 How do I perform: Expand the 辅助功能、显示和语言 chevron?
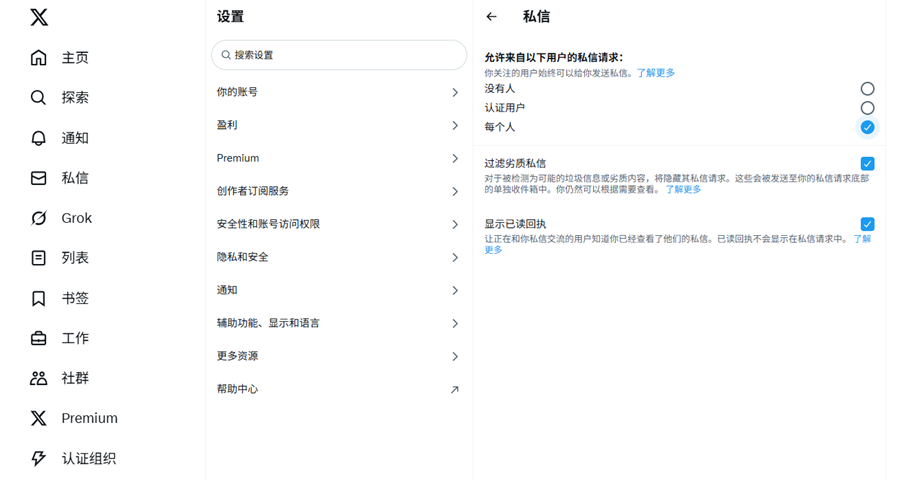click(455, 323)
